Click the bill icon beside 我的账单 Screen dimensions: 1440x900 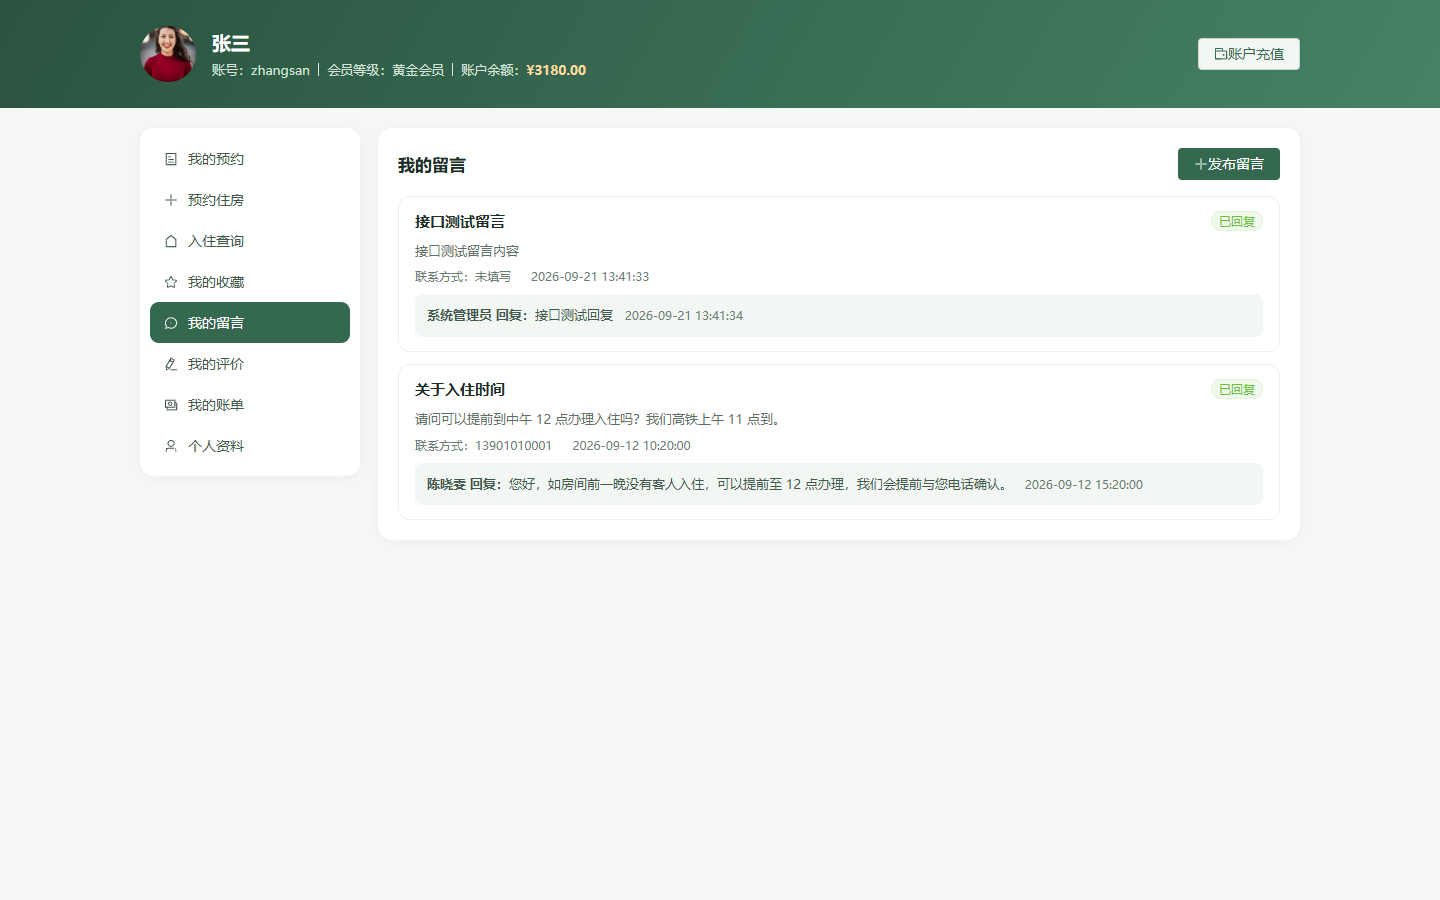pos(171,405)
